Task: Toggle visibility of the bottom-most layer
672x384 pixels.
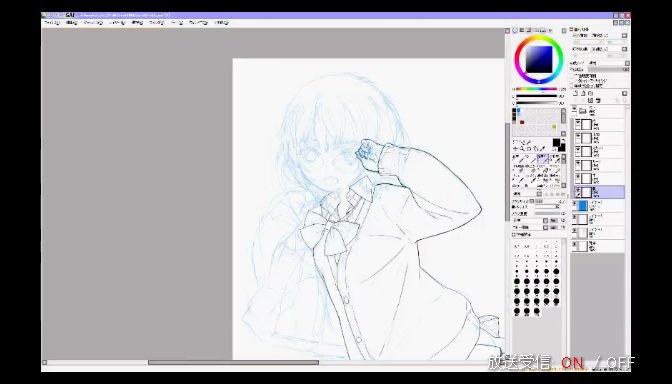Action: click(x=575, y=244)
